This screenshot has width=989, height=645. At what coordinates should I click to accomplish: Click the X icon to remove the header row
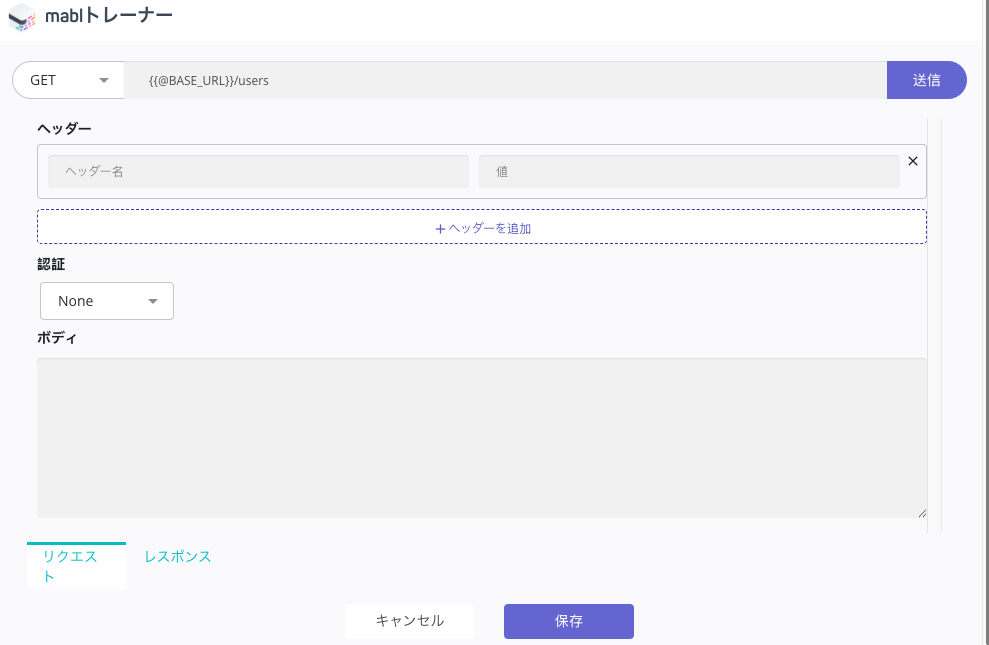point(912,161)
